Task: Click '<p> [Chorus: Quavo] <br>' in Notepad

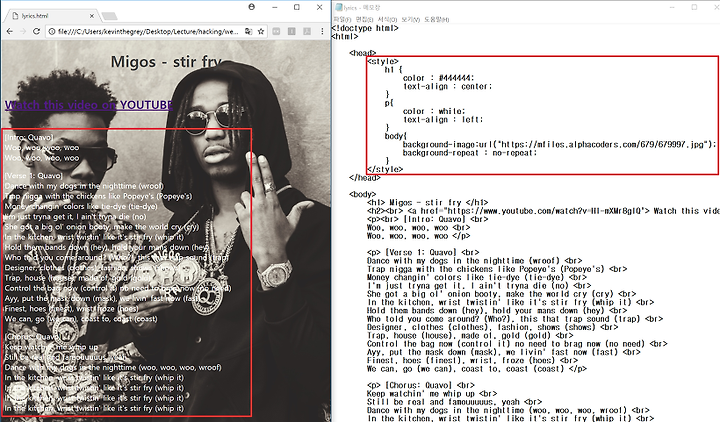Action: [x=423, y=386]
